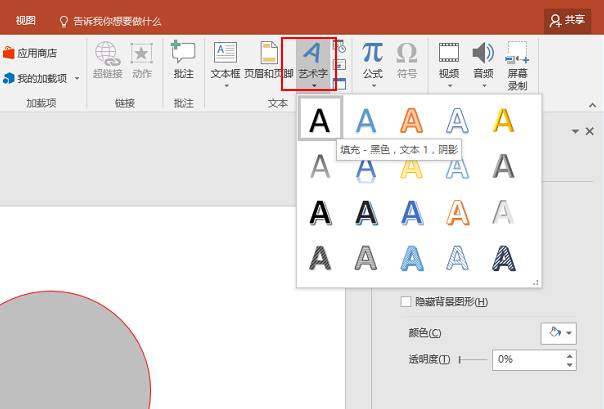Close the format background pane

pos(589,132)
